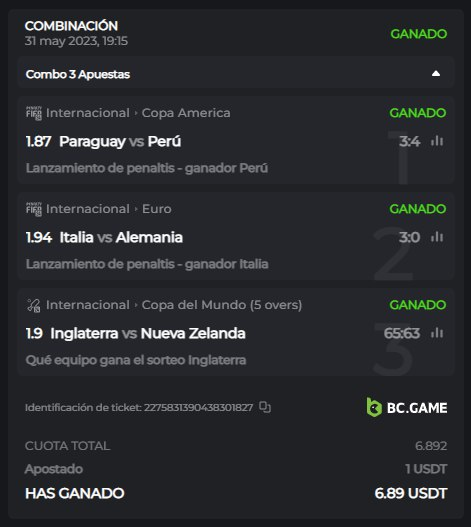Open Copa del Mundo (5 overs) link
Image resolution: width=471 pixels, height=527 pixels.
click(x=222, y=305)
